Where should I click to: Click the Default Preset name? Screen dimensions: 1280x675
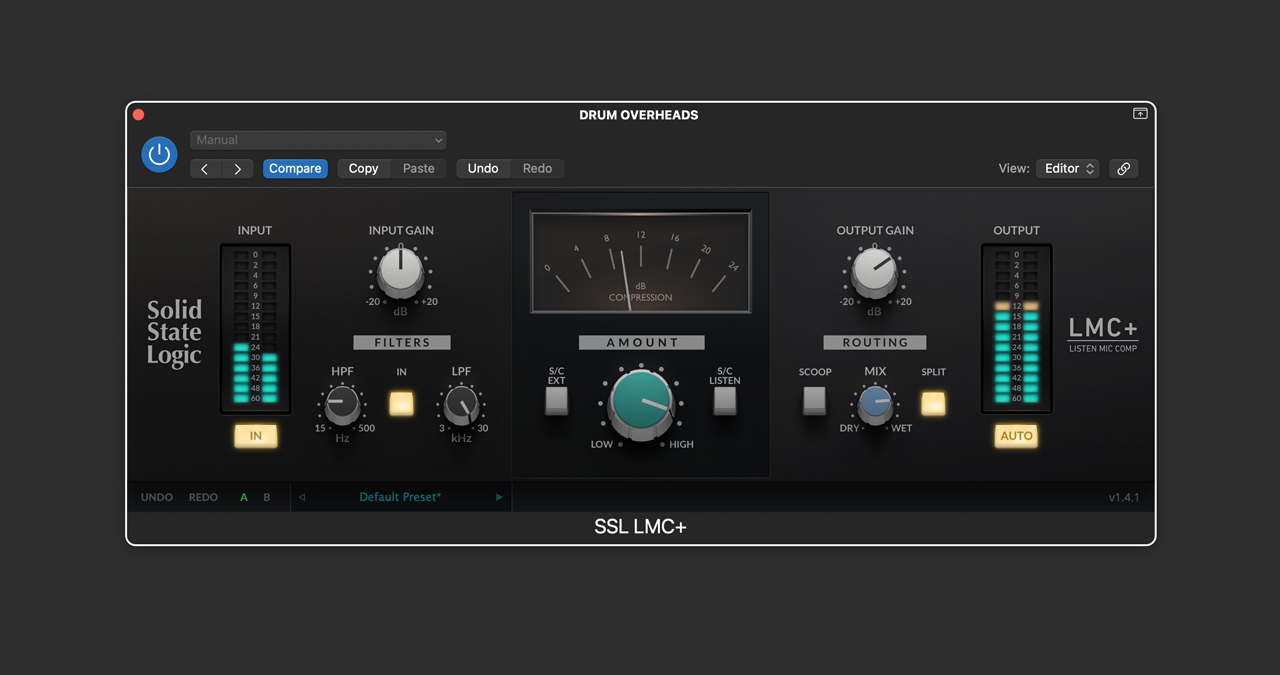point(400,497)
